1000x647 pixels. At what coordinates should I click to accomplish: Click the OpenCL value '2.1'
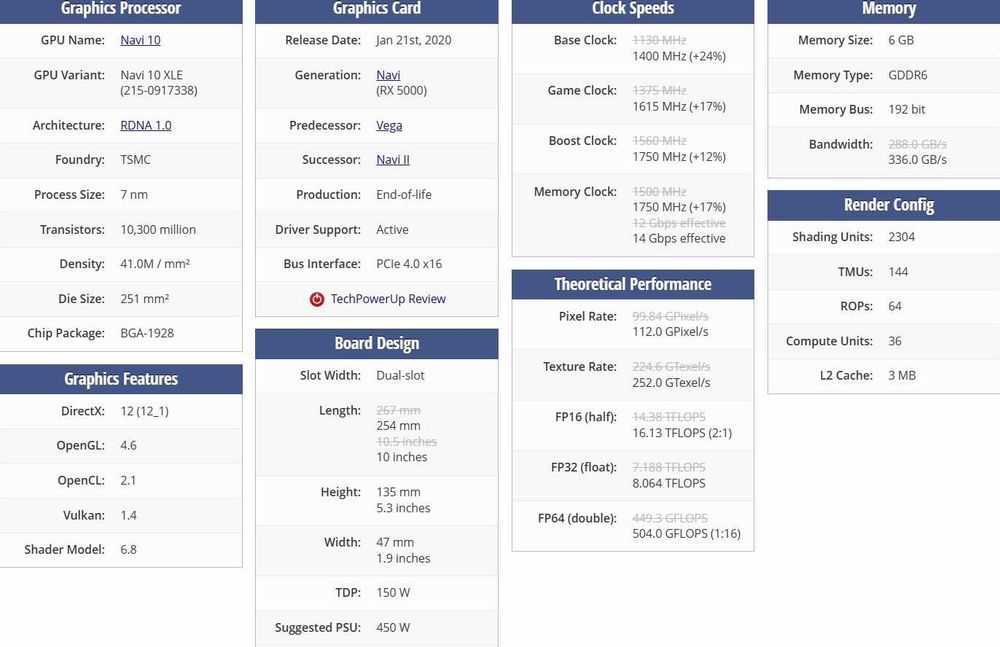click(x=128, y=480)
